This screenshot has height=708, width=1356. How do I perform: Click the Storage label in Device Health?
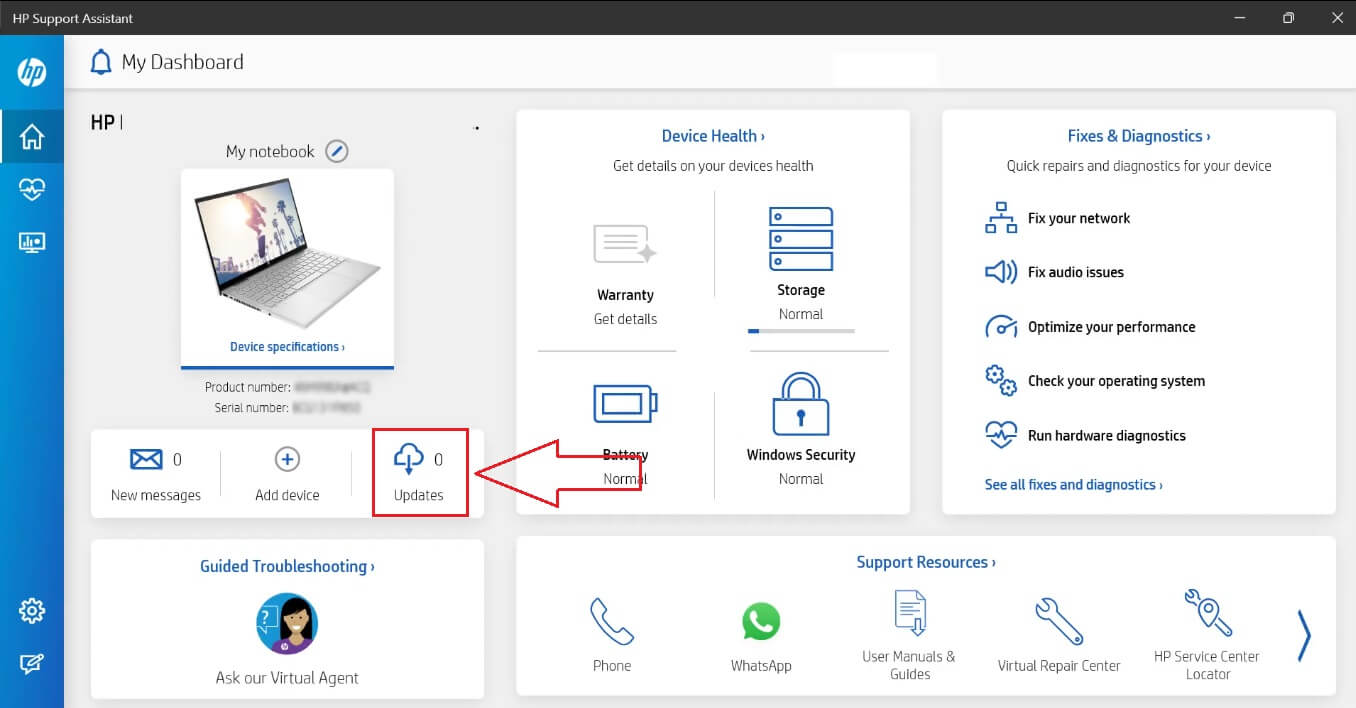[801, 290]
